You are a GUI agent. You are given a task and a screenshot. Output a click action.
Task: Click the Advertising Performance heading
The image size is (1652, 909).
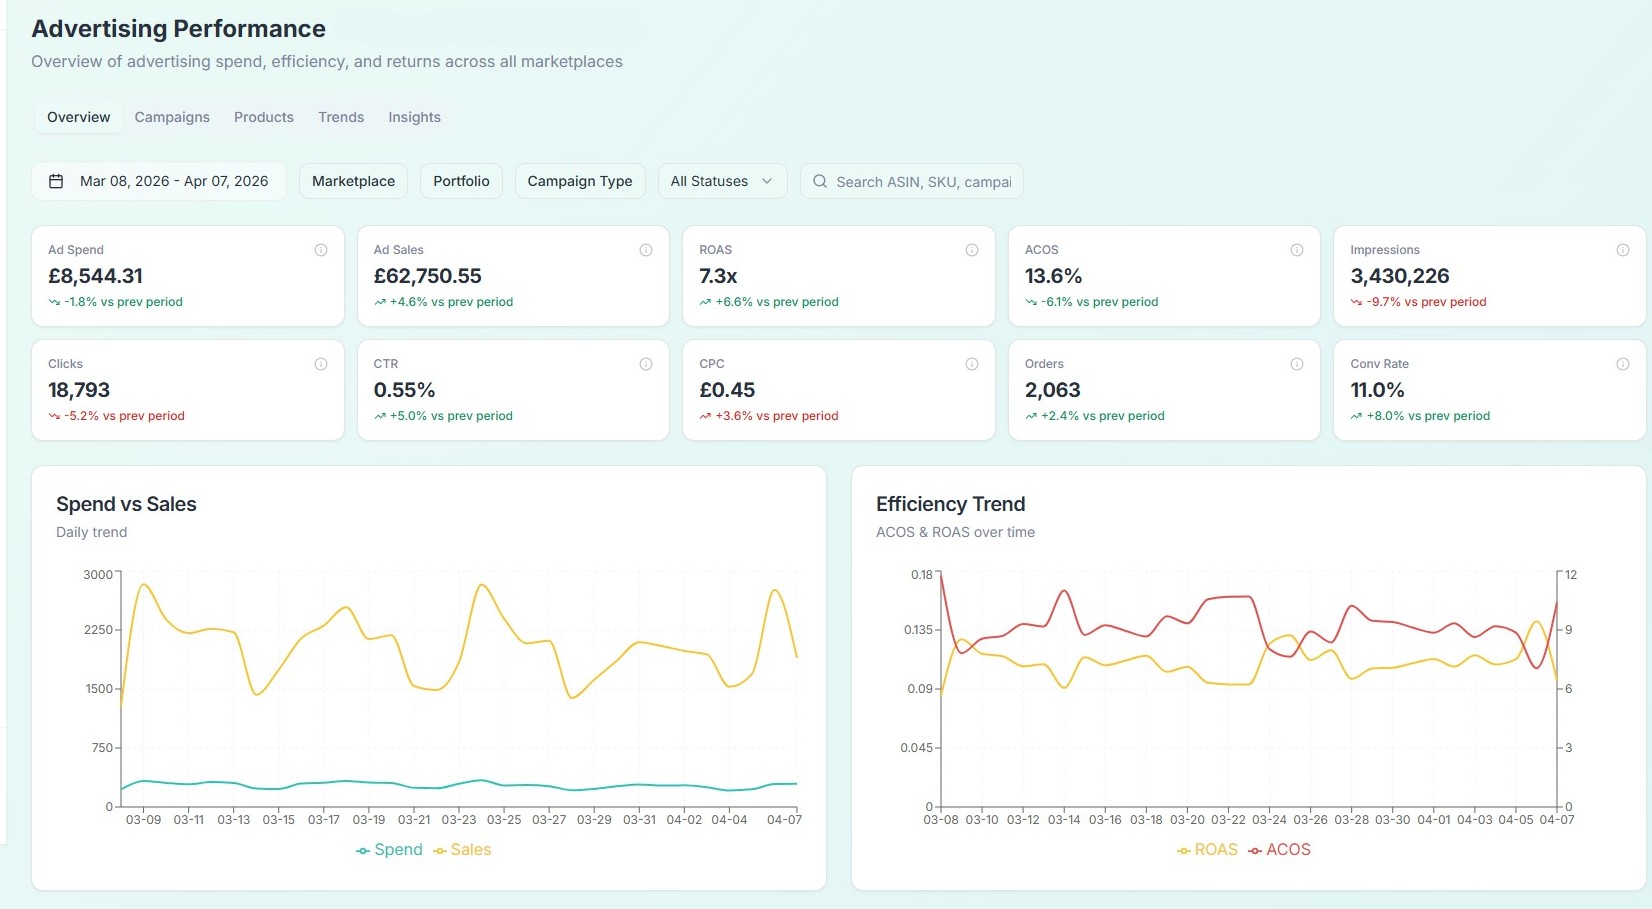click(x=178, y=29)
